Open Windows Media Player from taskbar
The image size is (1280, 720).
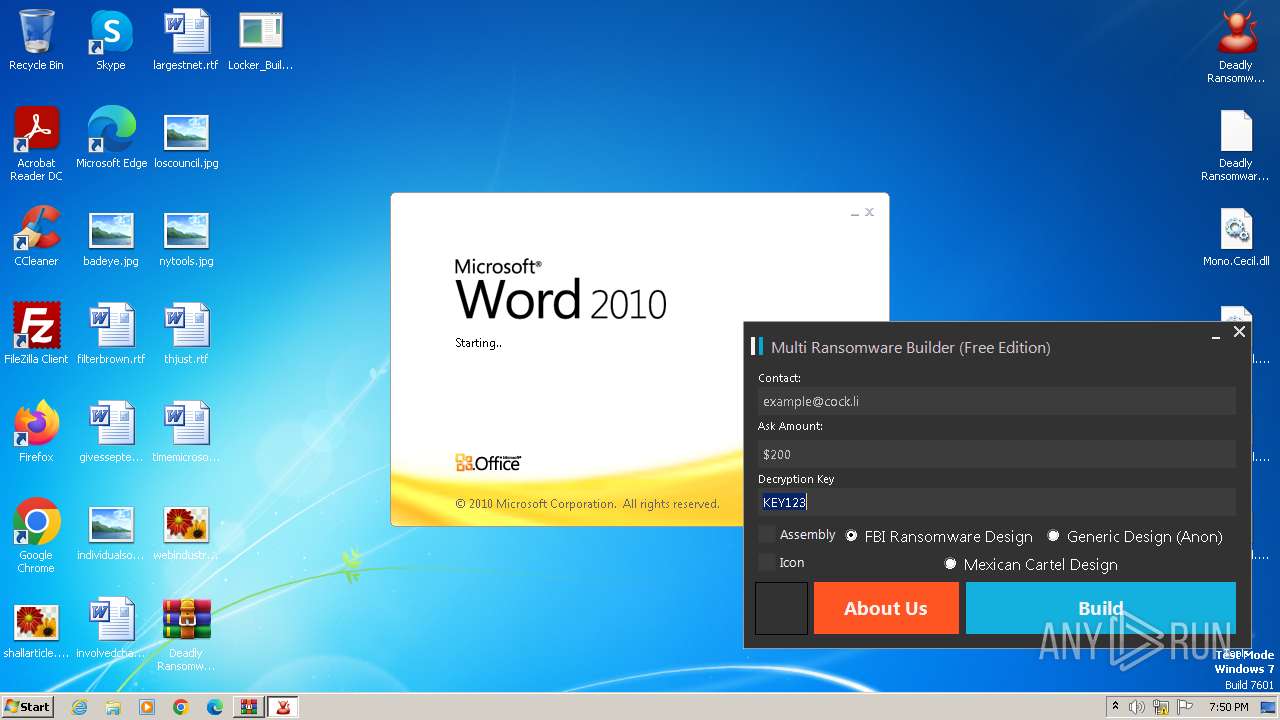pyautogui.click(x=147, y=707)
